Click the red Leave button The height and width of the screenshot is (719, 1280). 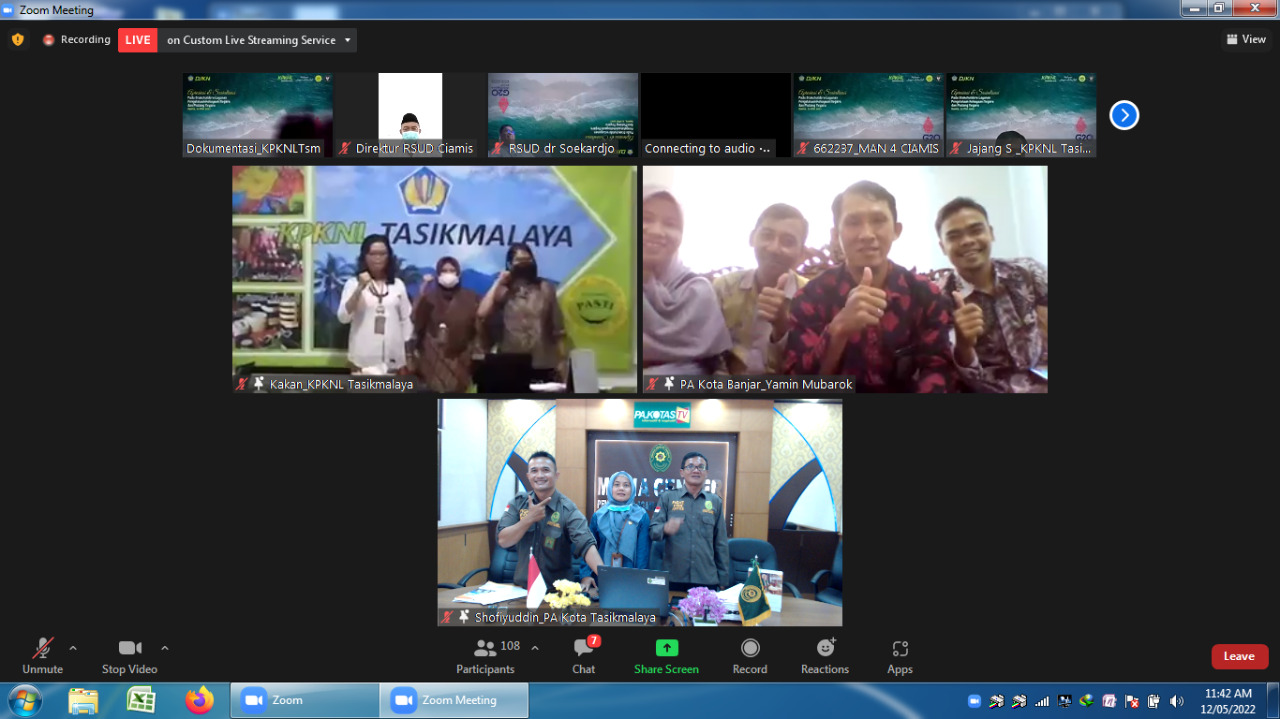click(x=1240, y=656)
